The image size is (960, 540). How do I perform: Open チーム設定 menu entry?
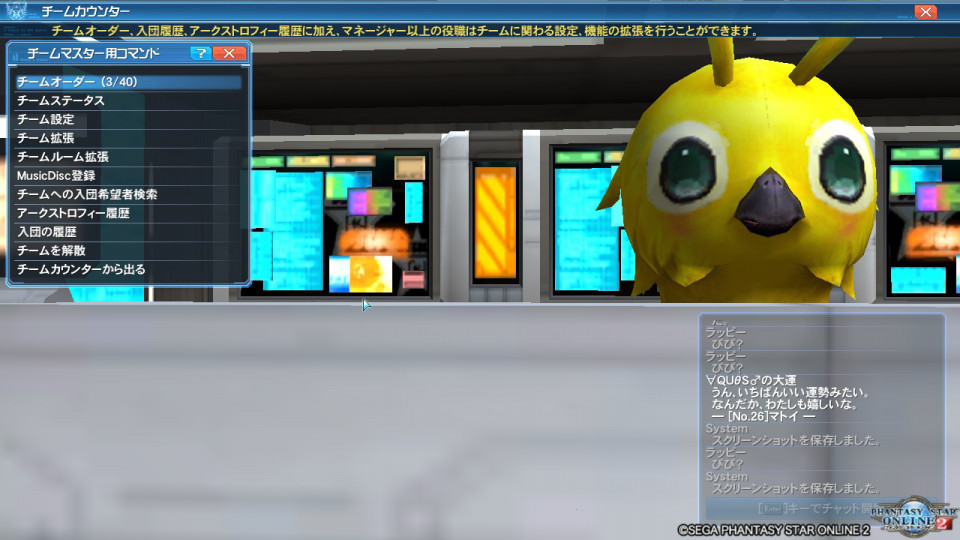[x=128, y=119]
